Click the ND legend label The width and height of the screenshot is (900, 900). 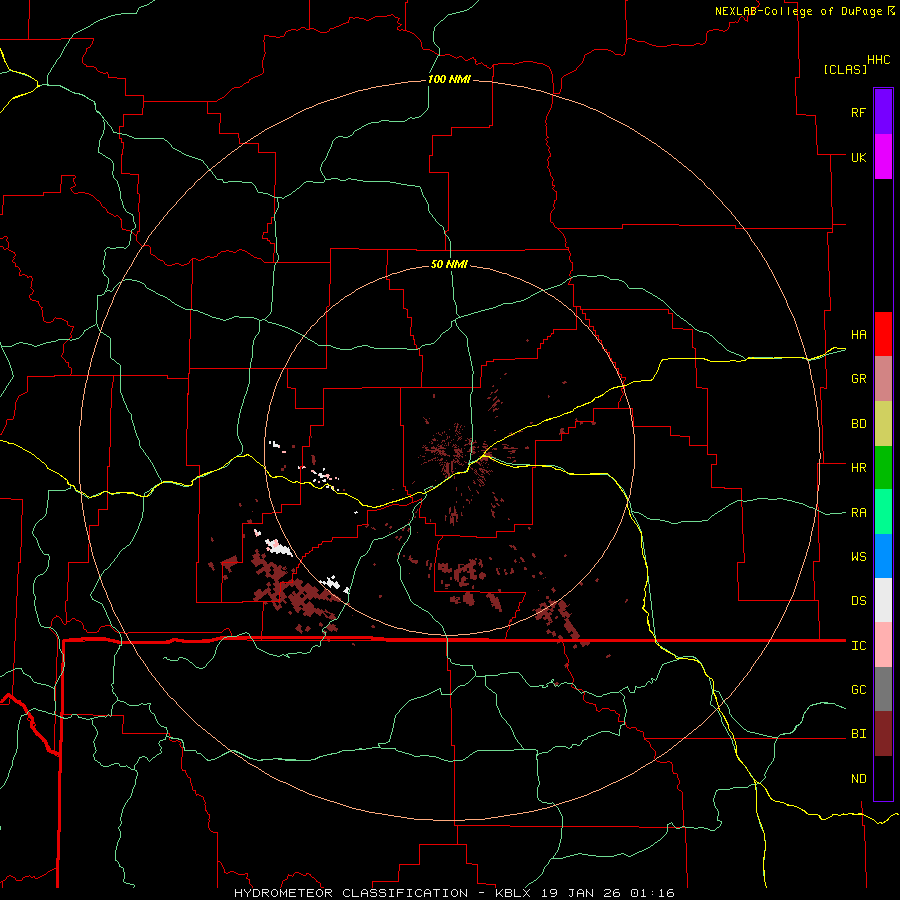[858, 779]
